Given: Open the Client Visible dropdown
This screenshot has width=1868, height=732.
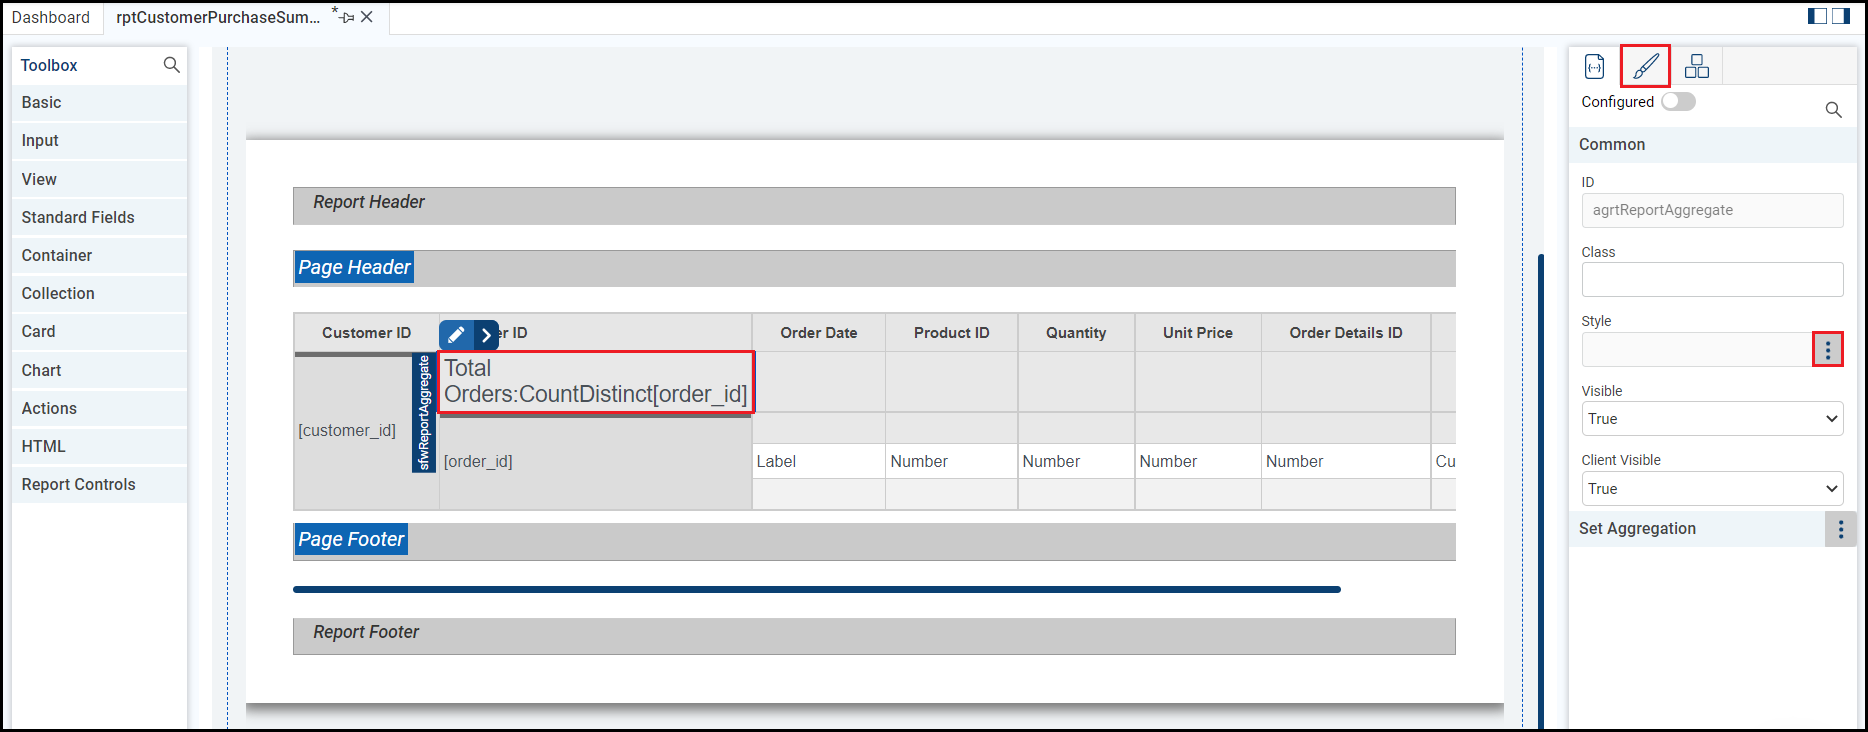Looking at the screenshot, I should tap(1712, 489).
